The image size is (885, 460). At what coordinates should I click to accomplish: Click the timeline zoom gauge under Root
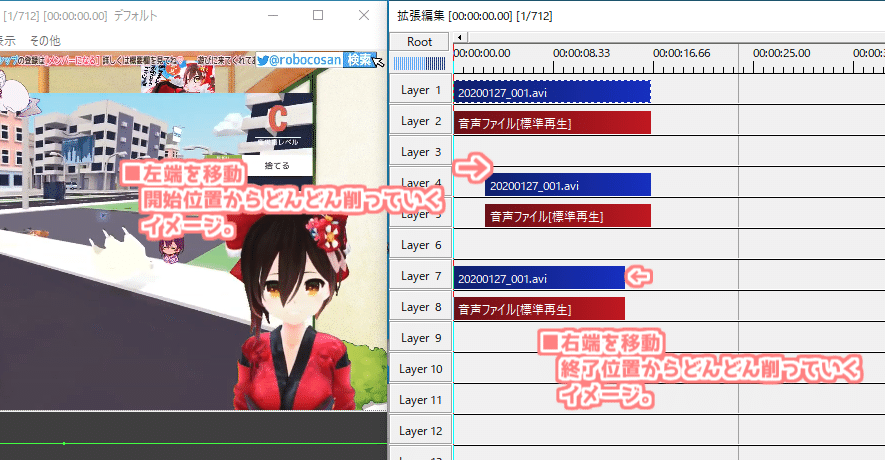[419, 63]
